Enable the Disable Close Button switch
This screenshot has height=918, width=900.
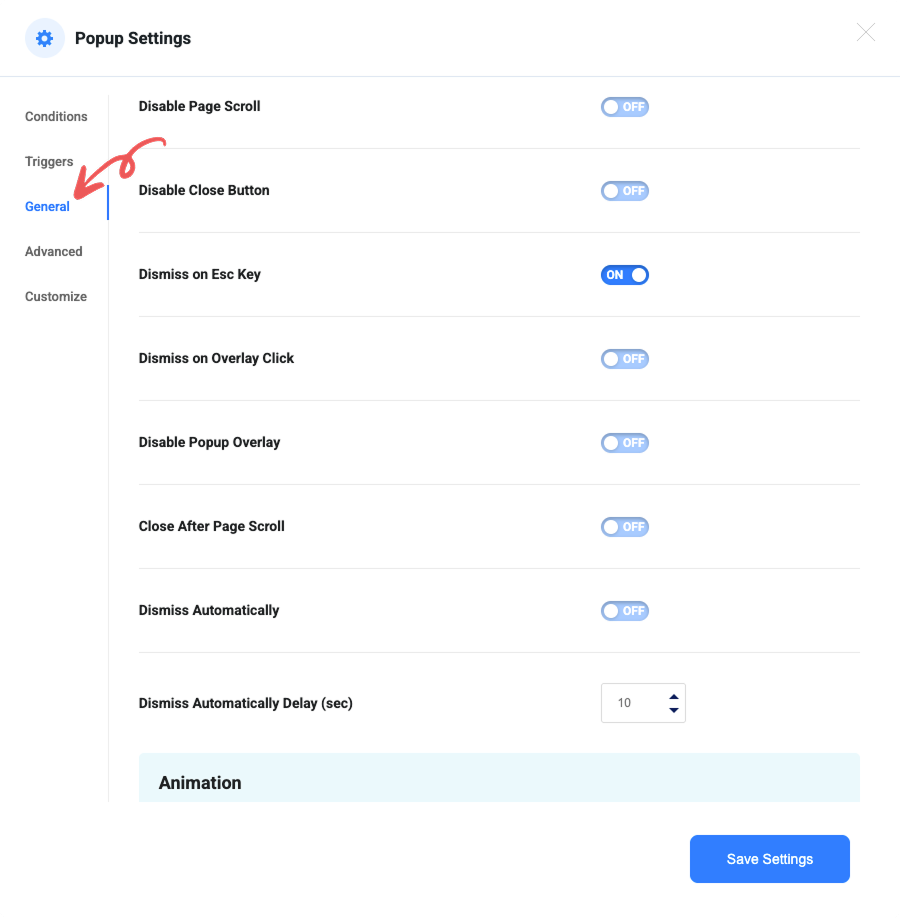pos(624,191)
